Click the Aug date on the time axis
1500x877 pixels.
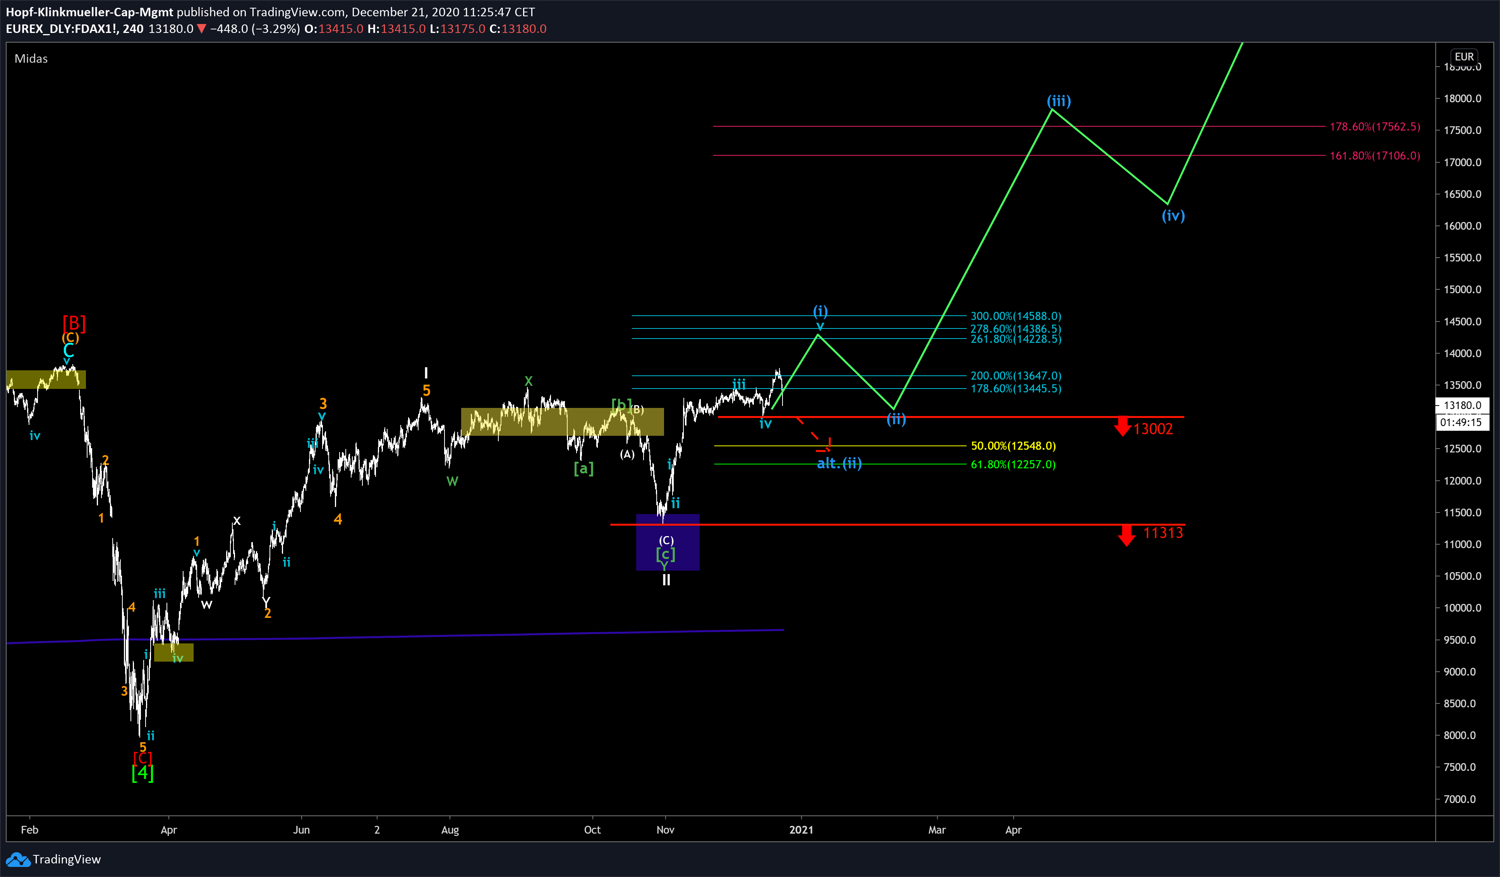tap(450, 830)
